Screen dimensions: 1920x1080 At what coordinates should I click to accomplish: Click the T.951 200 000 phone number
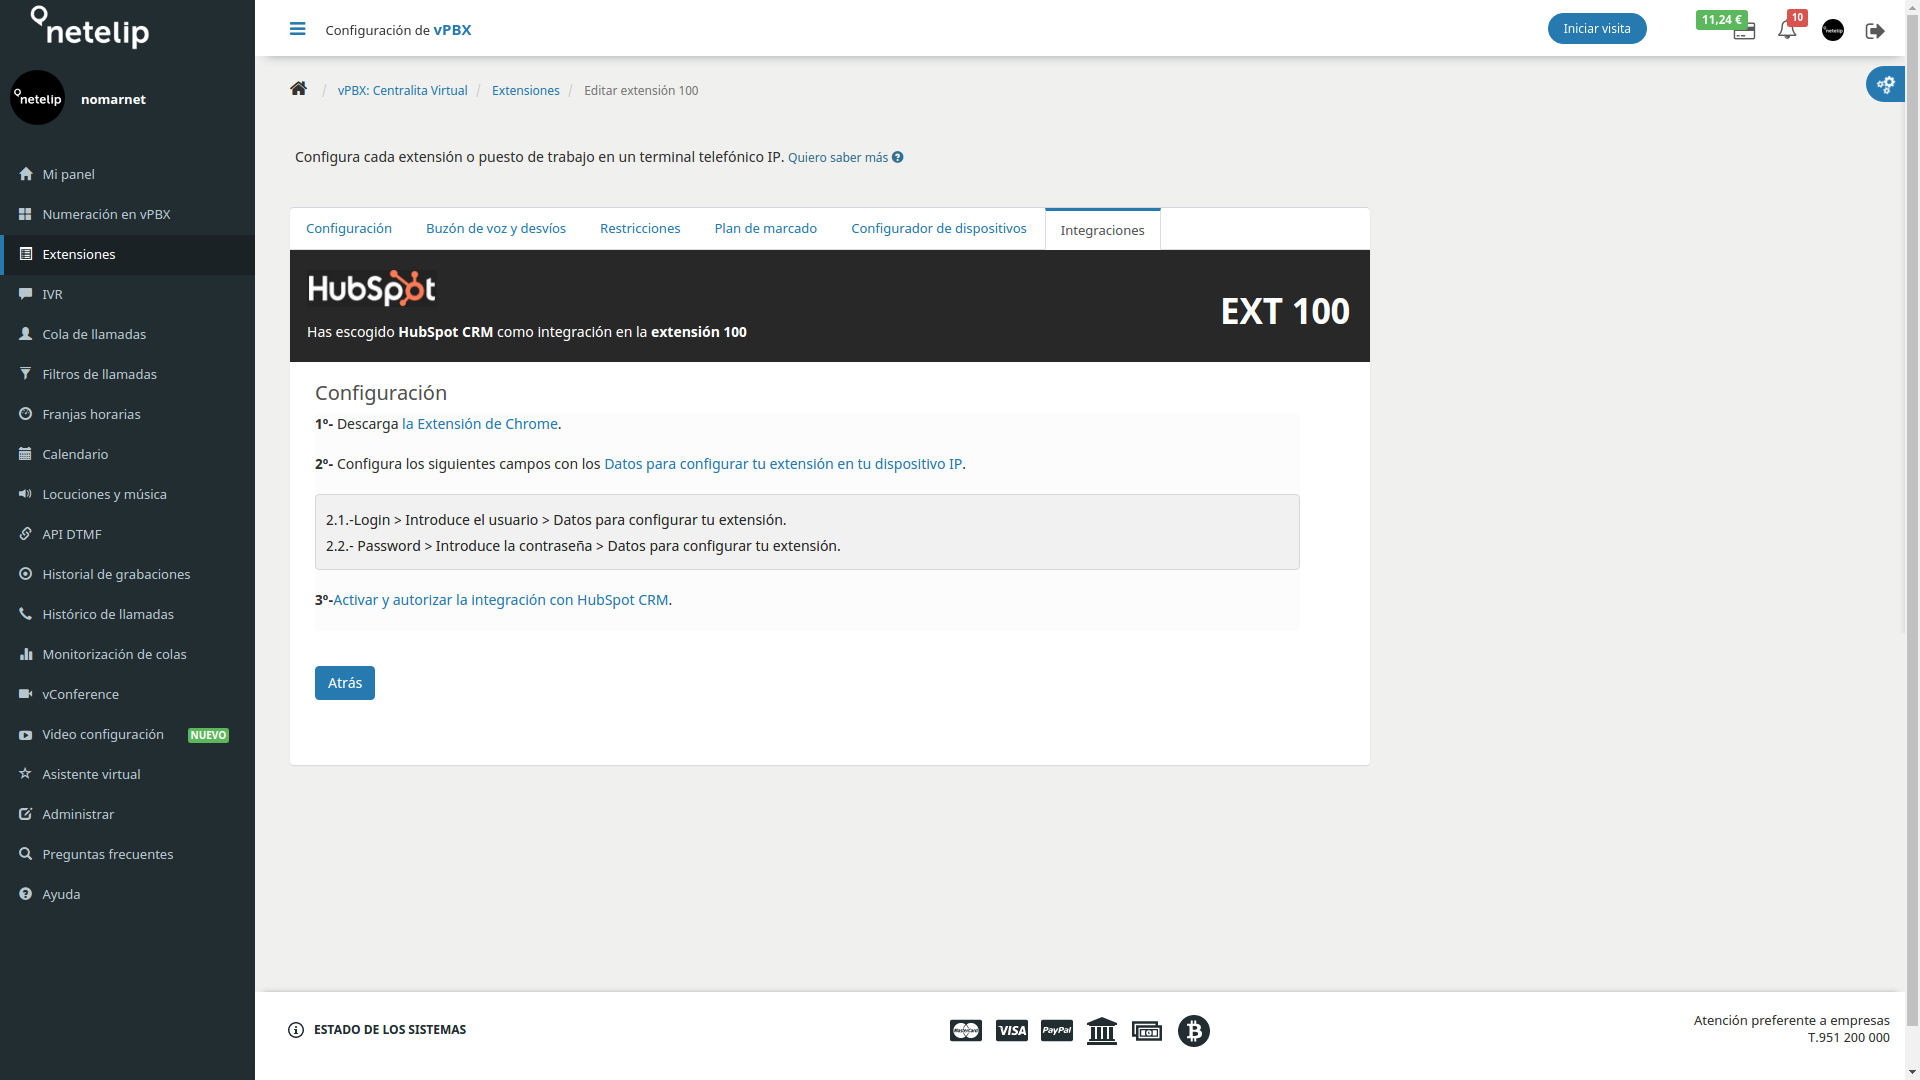tap(1849, 1038)
